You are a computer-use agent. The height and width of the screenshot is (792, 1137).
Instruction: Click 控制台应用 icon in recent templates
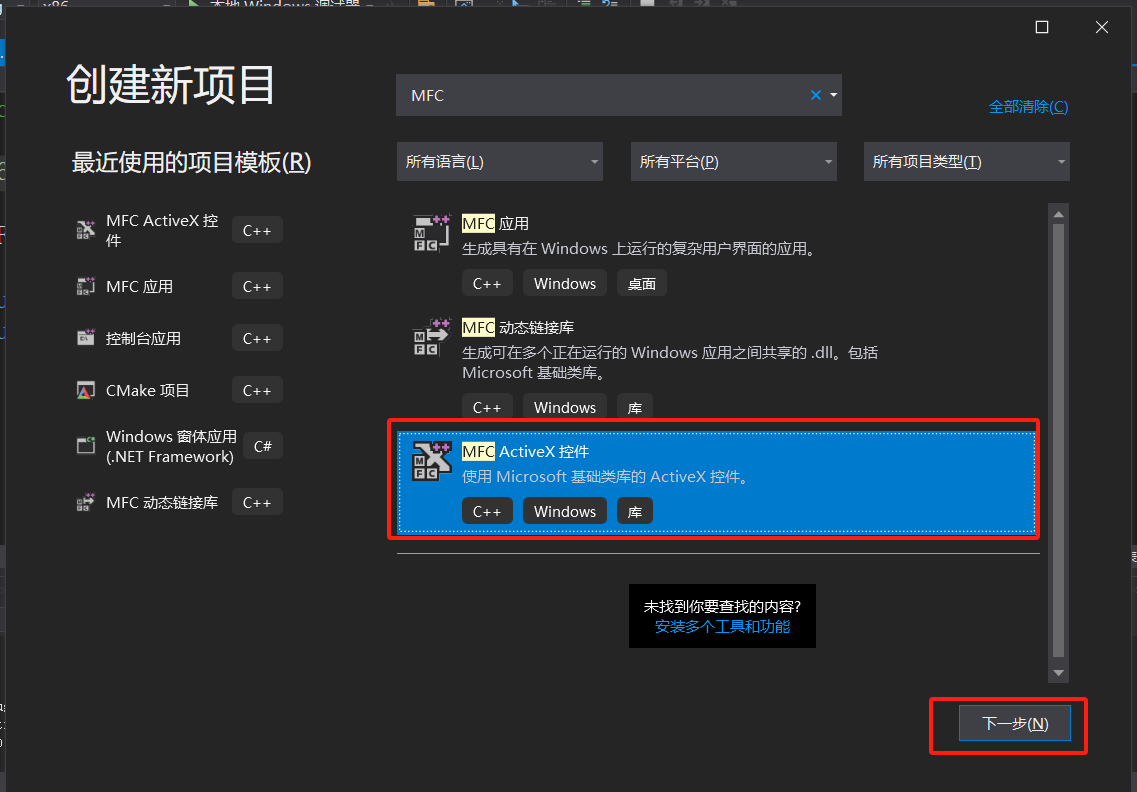(x=86, y=338)
